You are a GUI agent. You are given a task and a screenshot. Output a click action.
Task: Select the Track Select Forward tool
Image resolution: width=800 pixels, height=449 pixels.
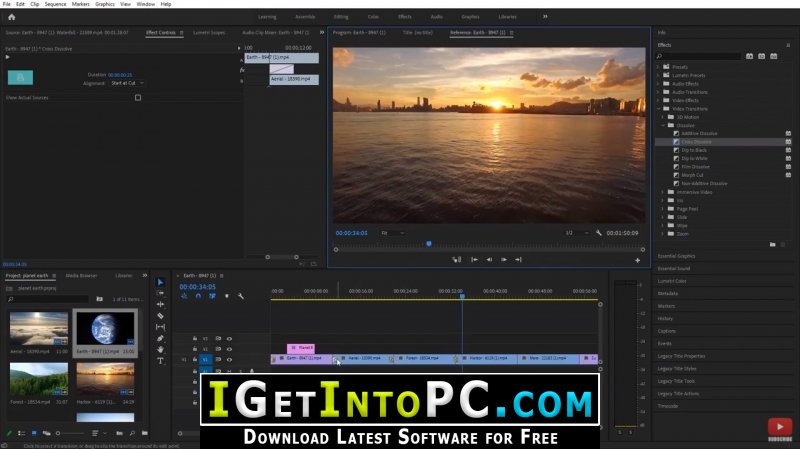160,293
